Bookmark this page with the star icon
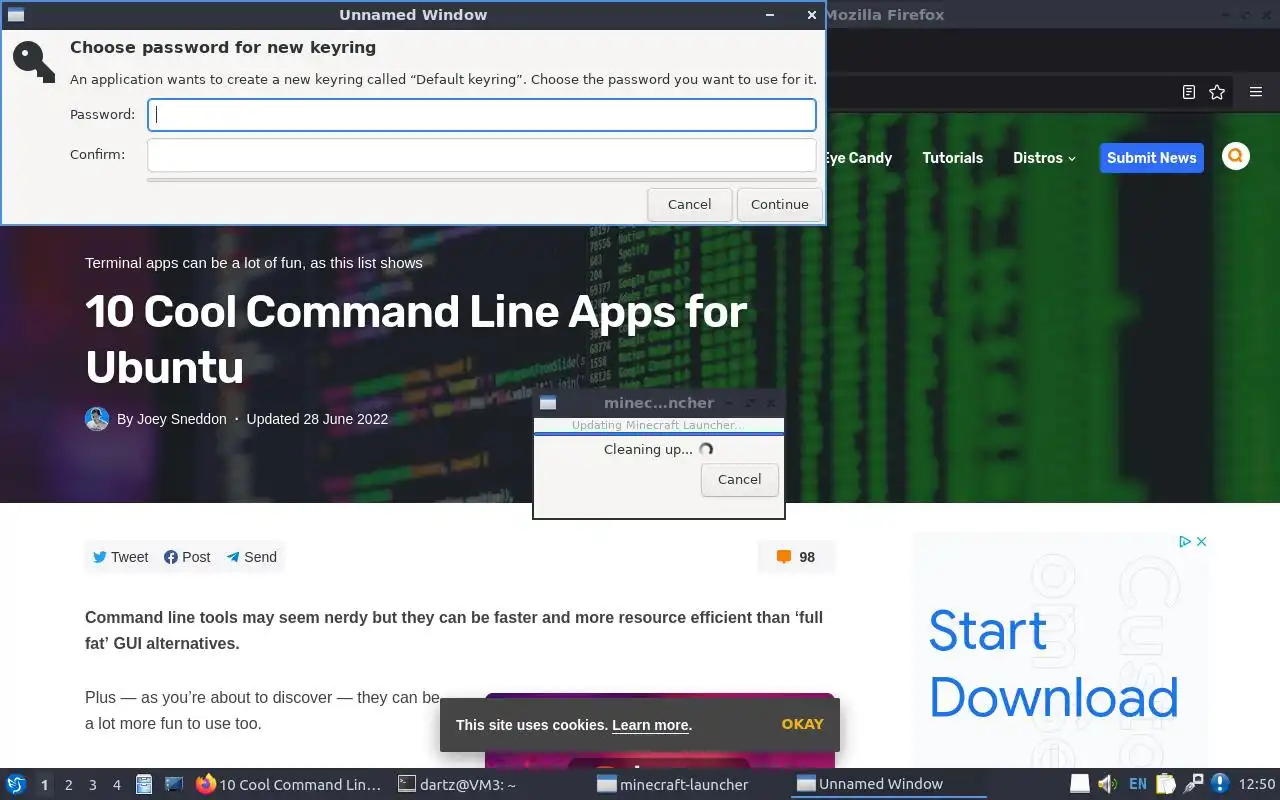1280x800 pixels. (x=1217, y=92)
